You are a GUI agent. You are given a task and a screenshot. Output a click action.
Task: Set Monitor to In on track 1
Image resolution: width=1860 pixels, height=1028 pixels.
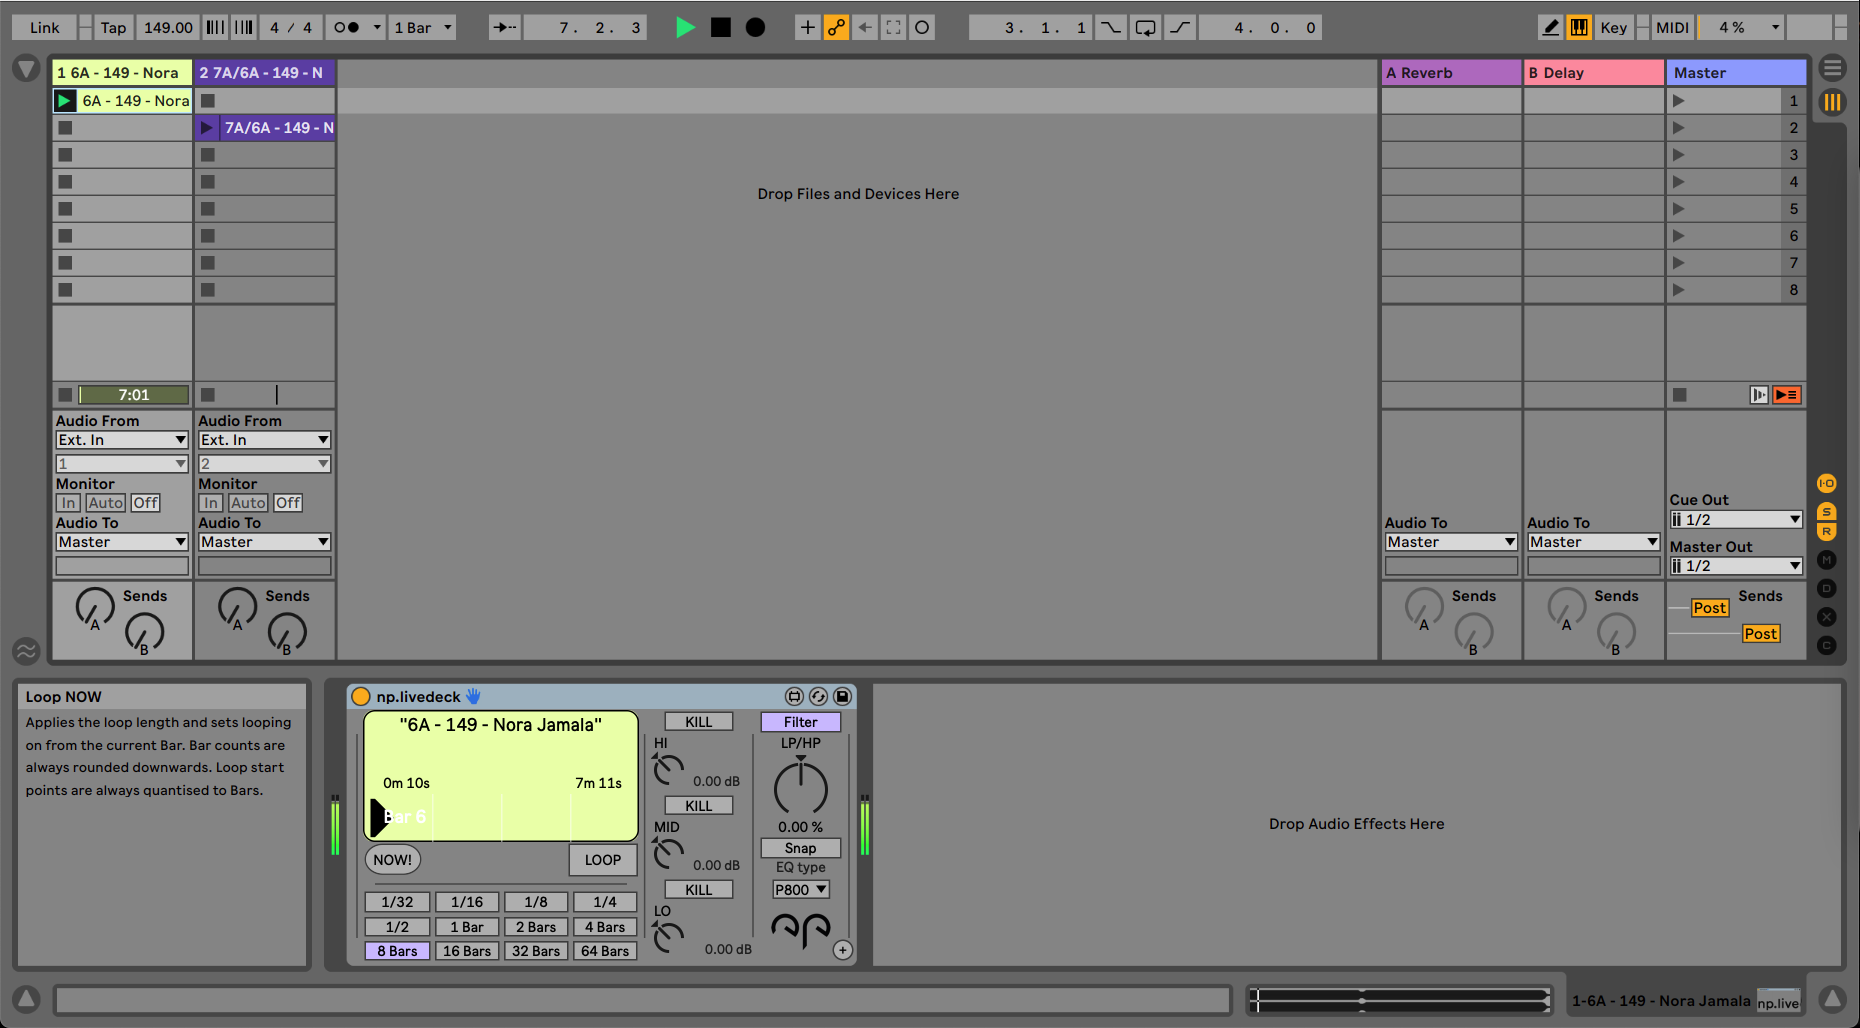tap(67, 502)
